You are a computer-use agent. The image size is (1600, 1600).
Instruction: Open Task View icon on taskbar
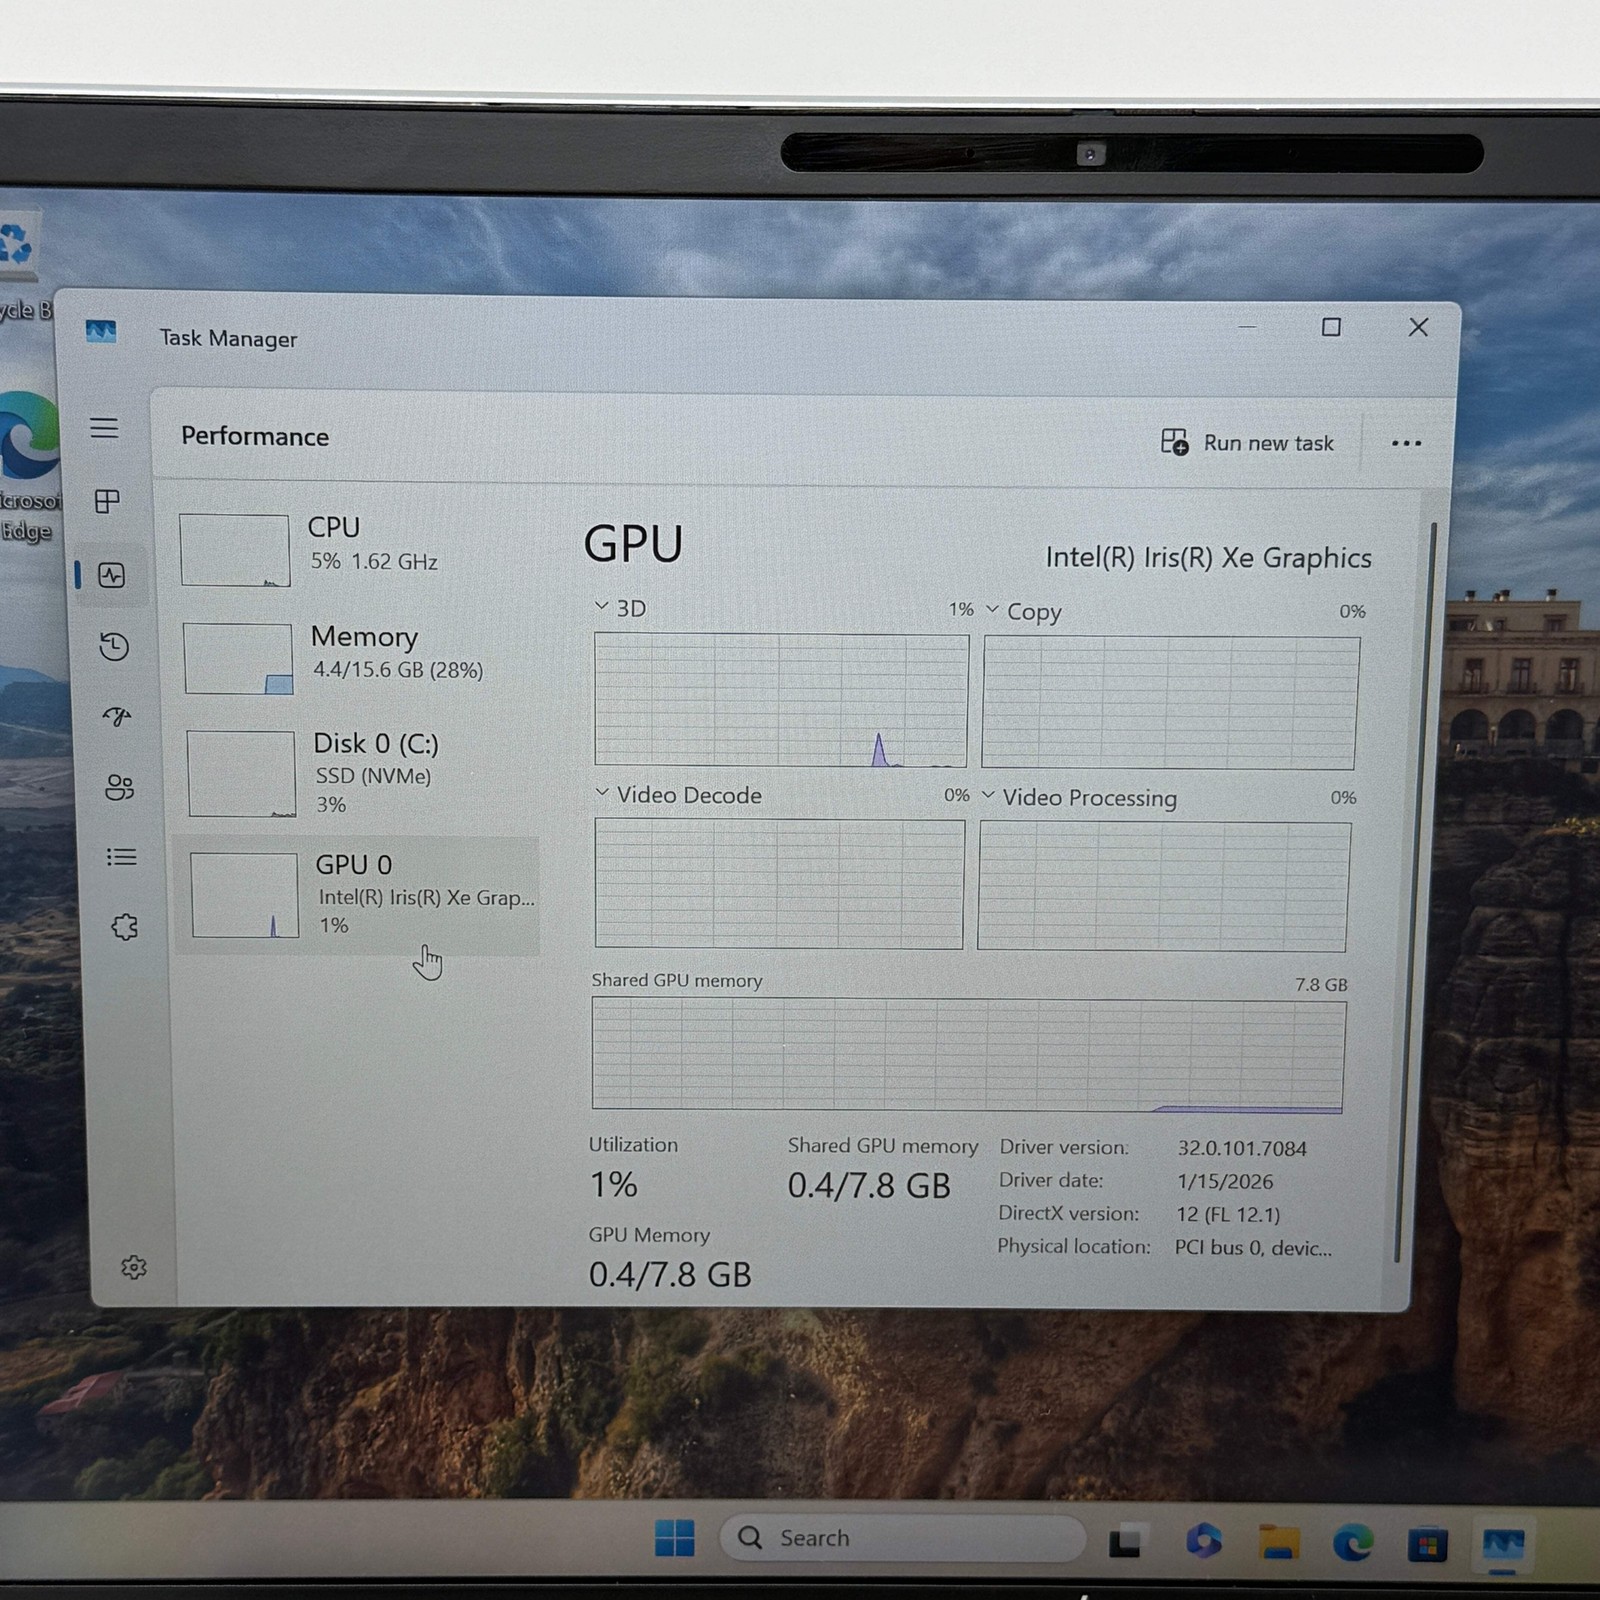pyautogui.click(x=1127, y=1542)
